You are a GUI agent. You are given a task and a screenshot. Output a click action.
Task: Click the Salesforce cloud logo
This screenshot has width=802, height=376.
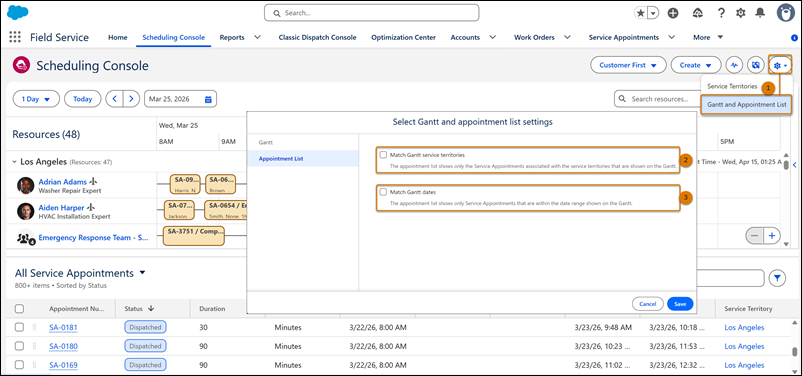click(x=18, y=12)
